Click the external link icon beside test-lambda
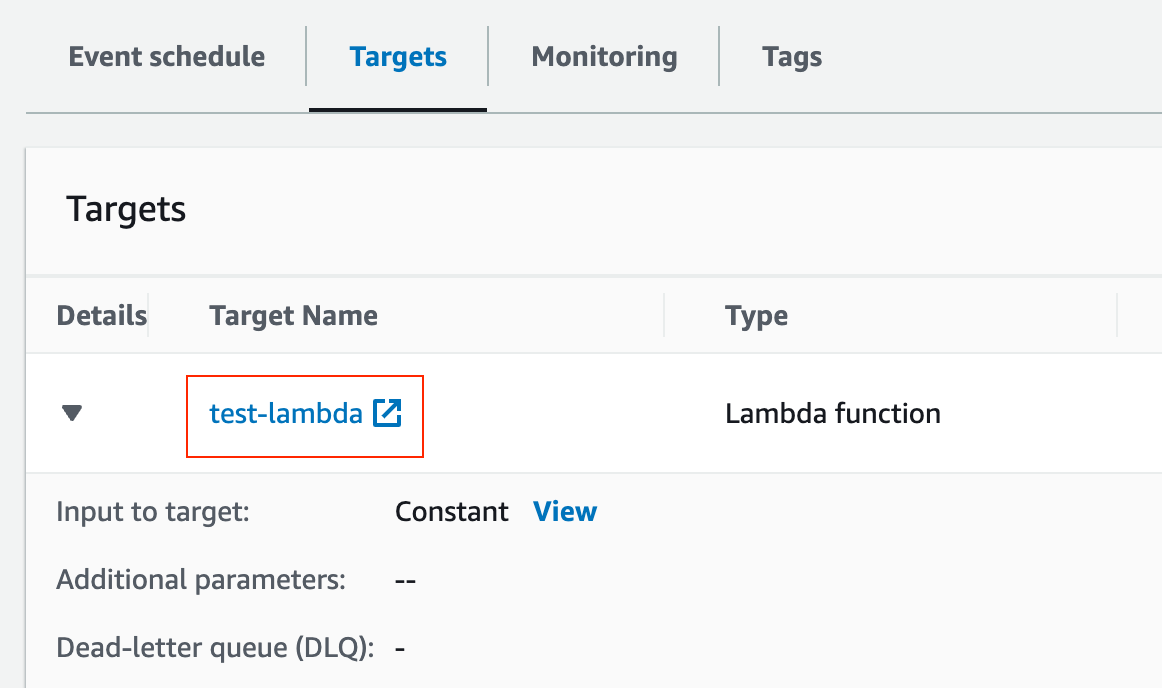1162x688 pixels. point(387,414)
